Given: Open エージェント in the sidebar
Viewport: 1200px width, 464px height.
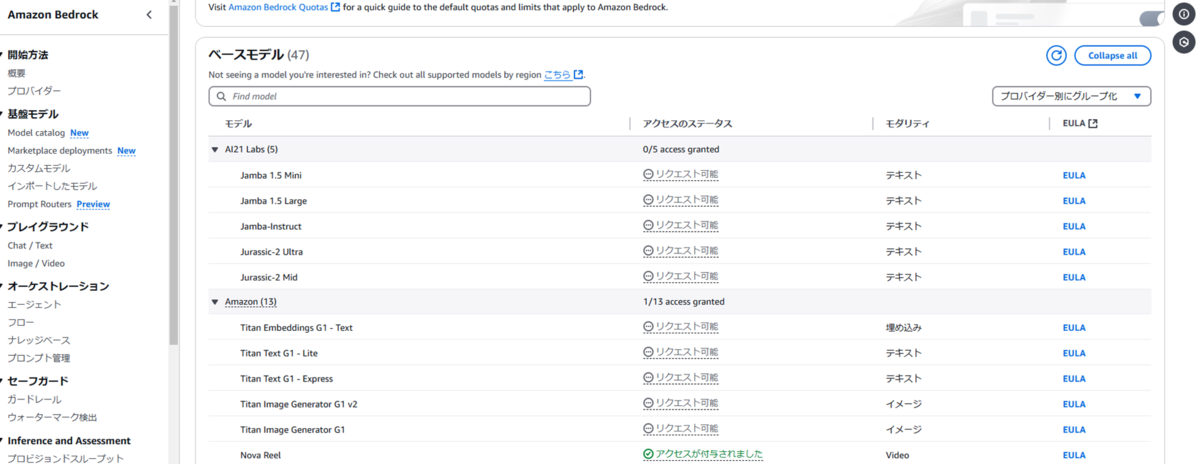Looking at the screenshot, I should pyautogui.click(x=34, y=304).
